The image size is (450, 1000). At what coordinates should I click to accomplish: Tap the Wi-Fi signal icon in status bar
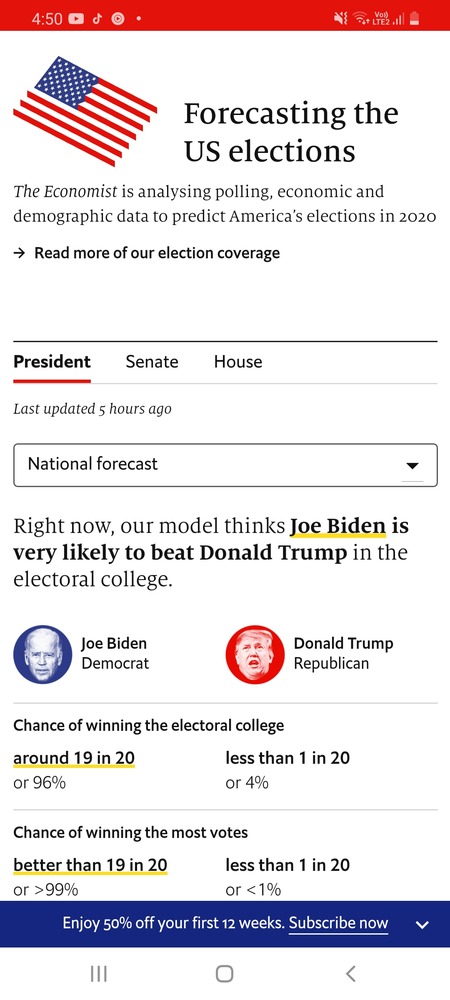pos(361,18)
